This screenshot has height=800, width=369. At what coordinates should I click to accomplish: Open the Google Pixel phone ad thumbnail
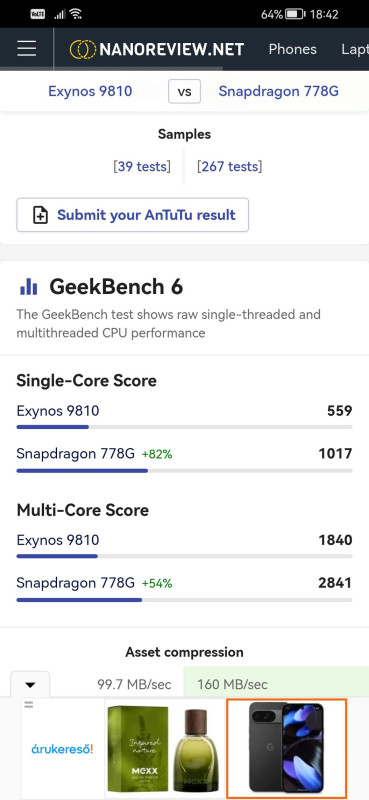click(286, 748)
